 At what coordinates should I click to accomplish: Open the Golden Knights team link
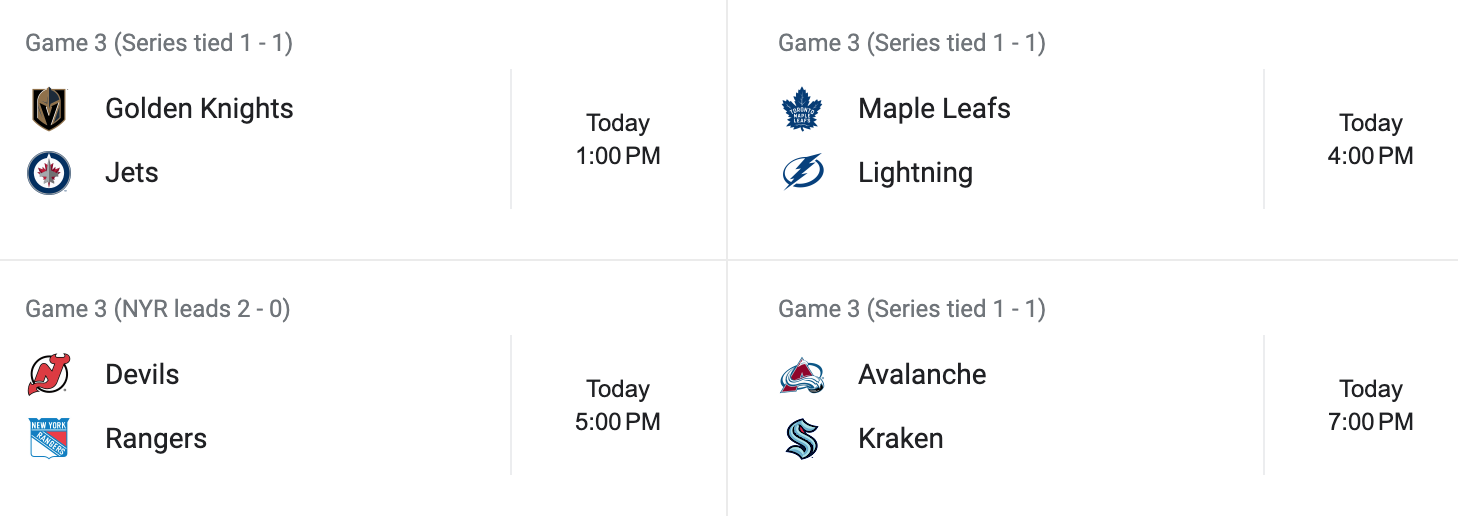click(199, 109)
